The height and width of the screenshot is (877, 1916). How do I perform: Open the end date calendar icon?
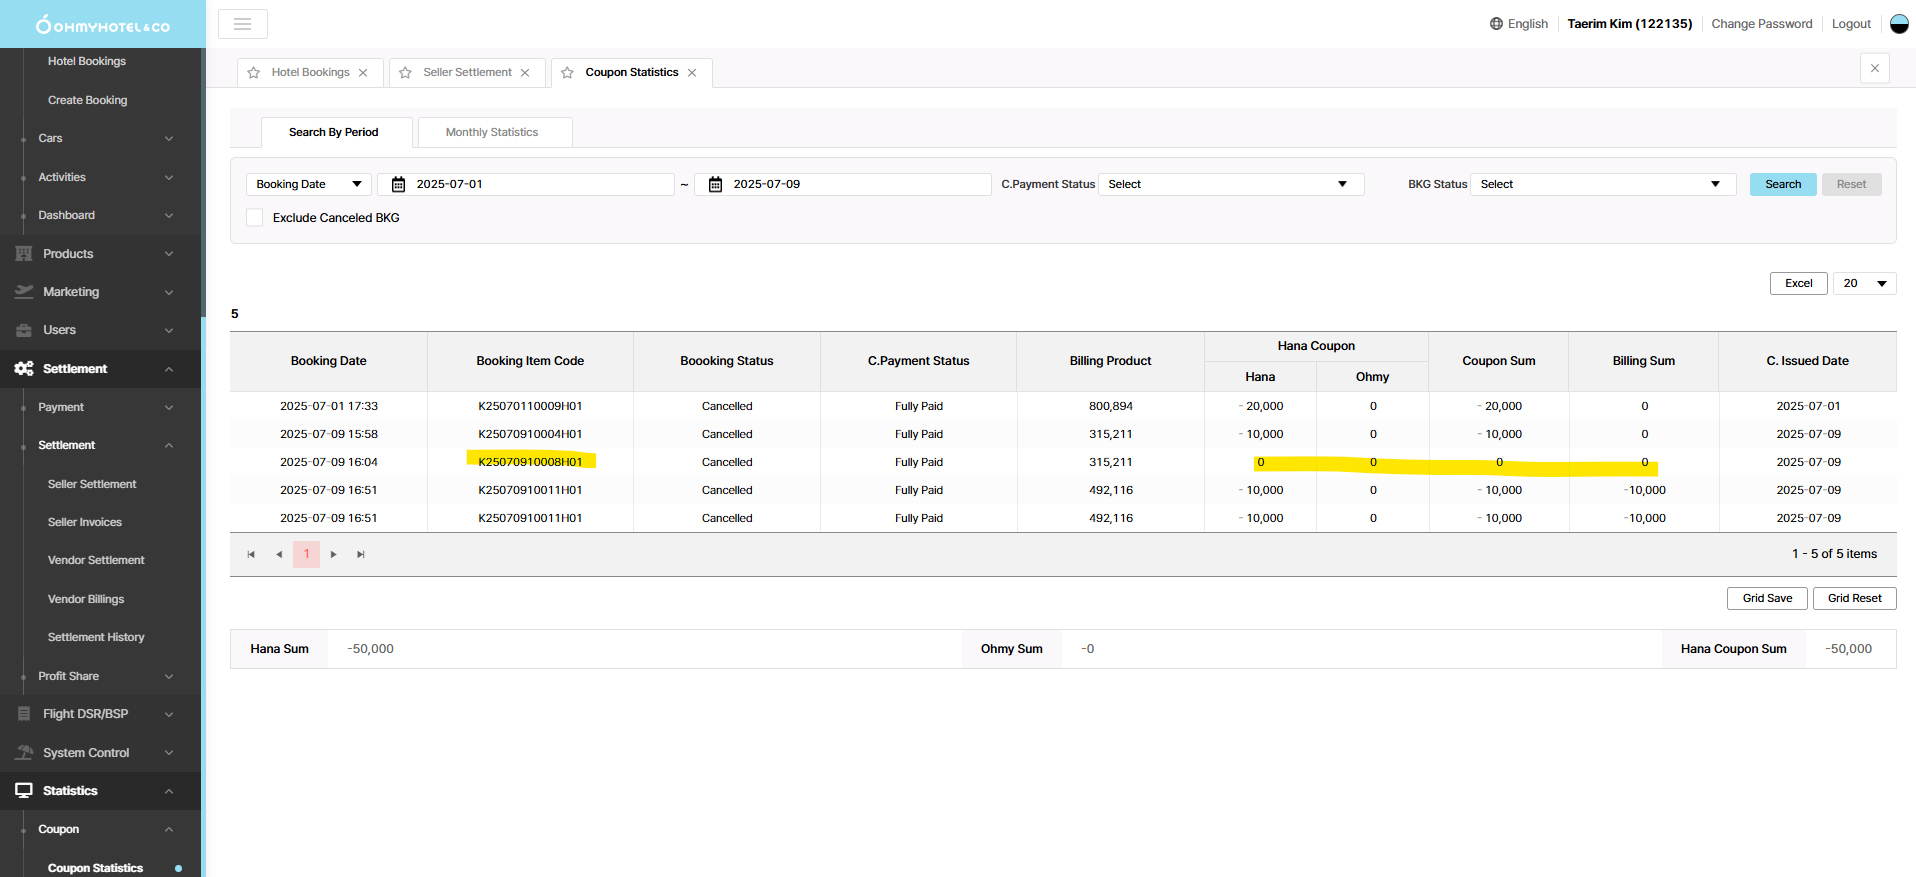click(x=715, y=185)
